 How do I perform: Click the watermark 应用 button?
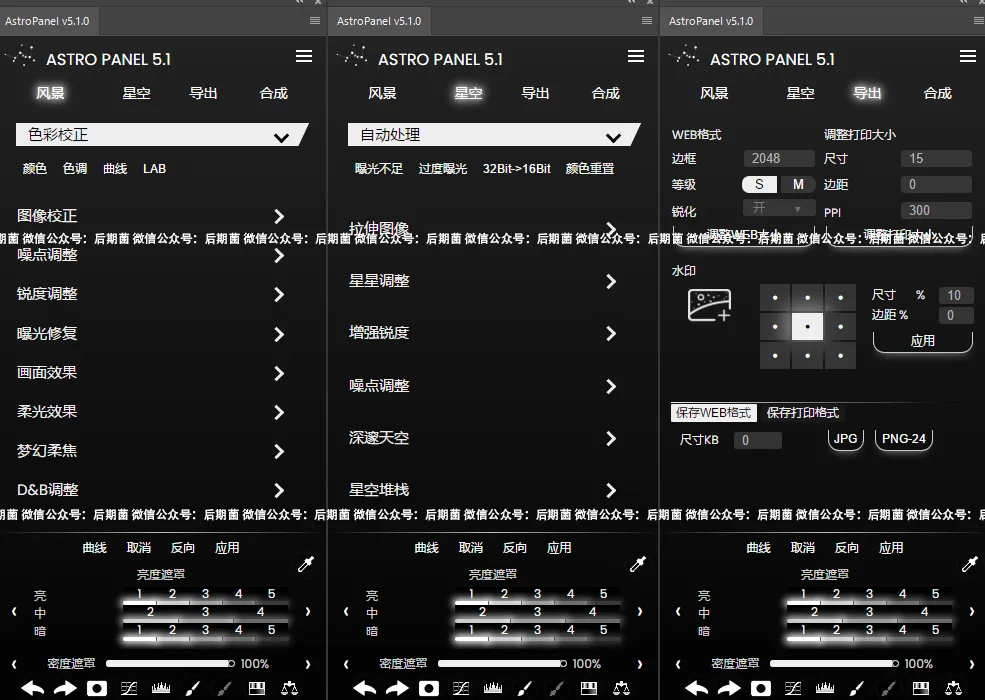(x=923, y=341)
